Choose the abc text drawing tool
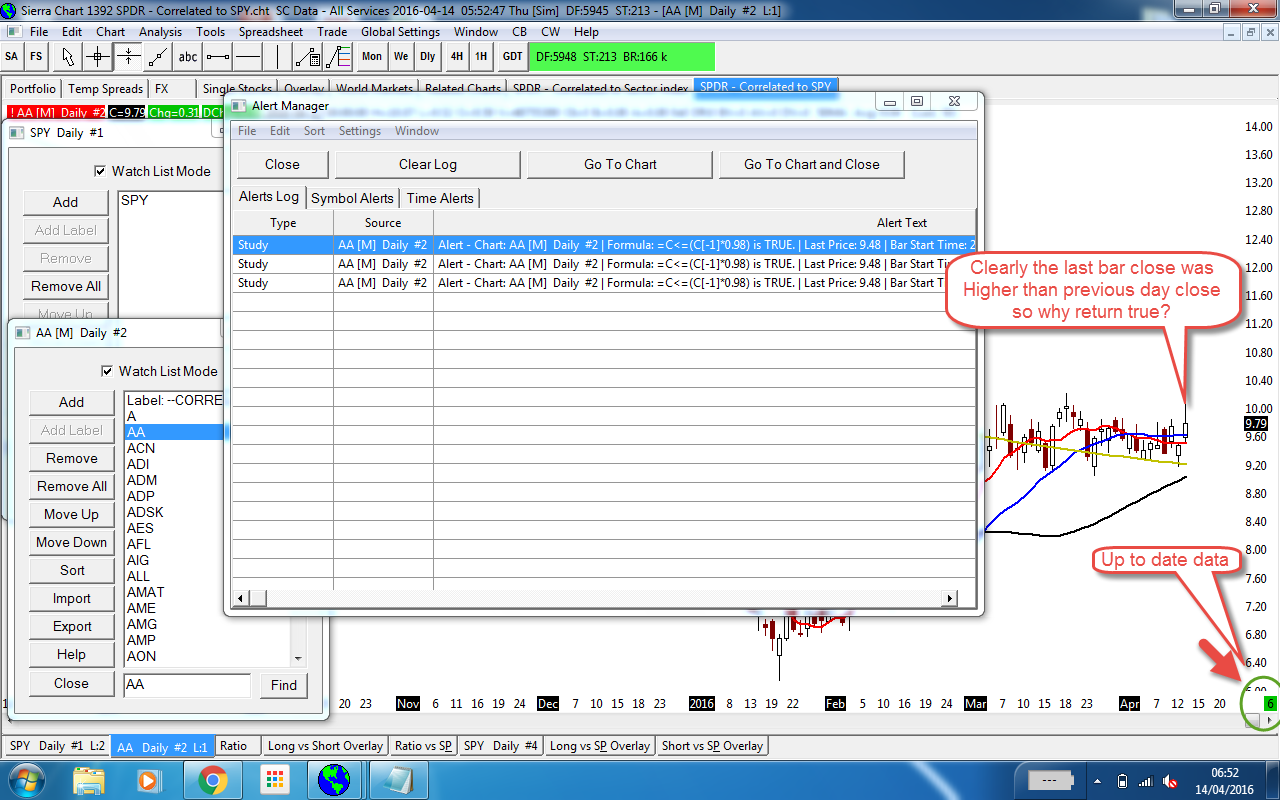1280x800 pixels. click(x=188, y=56)
